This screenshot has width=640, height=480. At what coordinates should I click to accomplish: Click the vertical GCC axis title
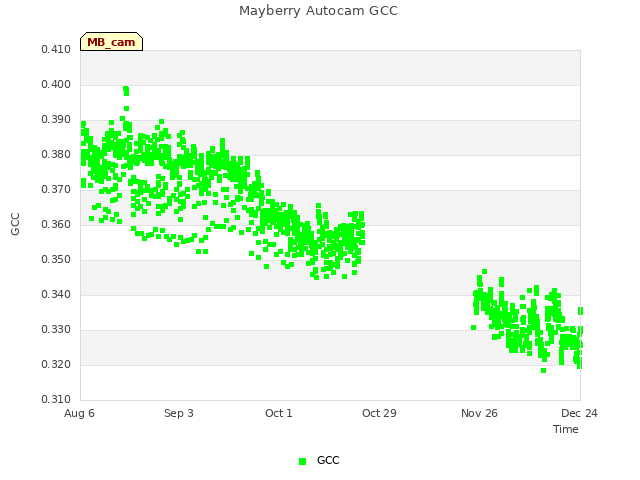click(15, 224)
